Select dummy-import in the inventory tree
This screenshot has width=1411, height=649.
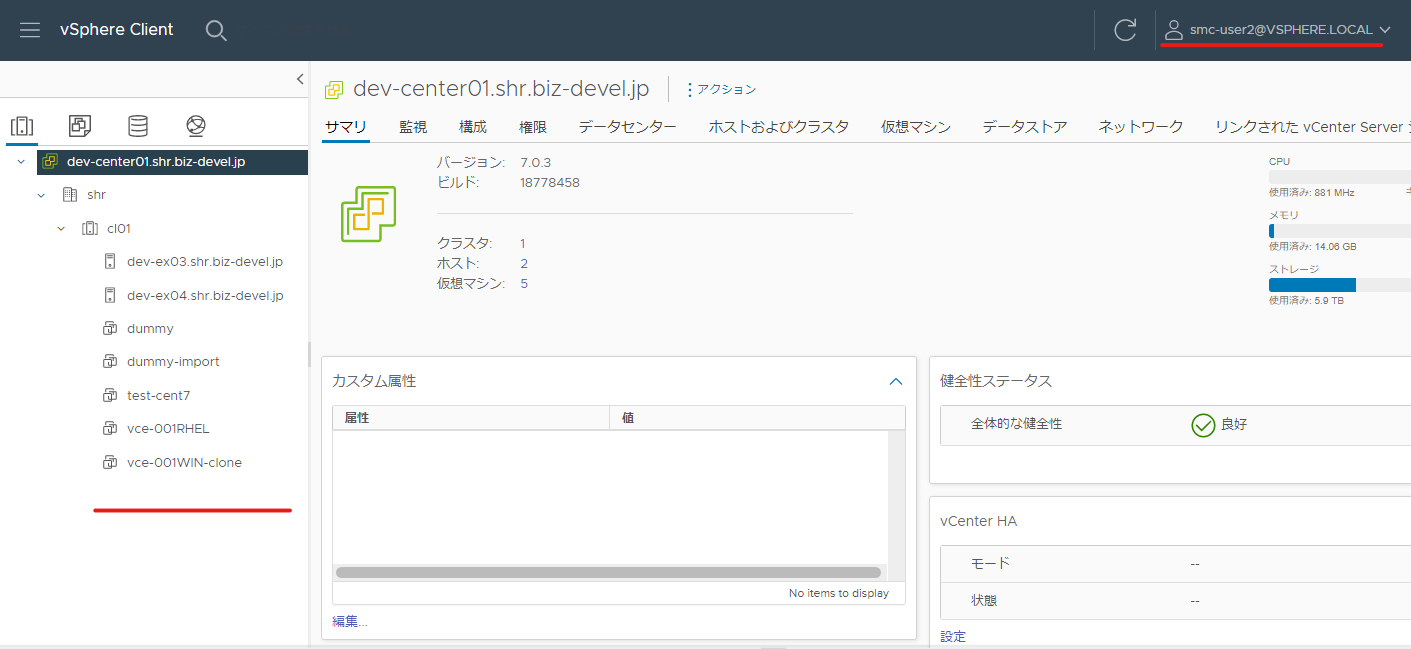[173, 362]
